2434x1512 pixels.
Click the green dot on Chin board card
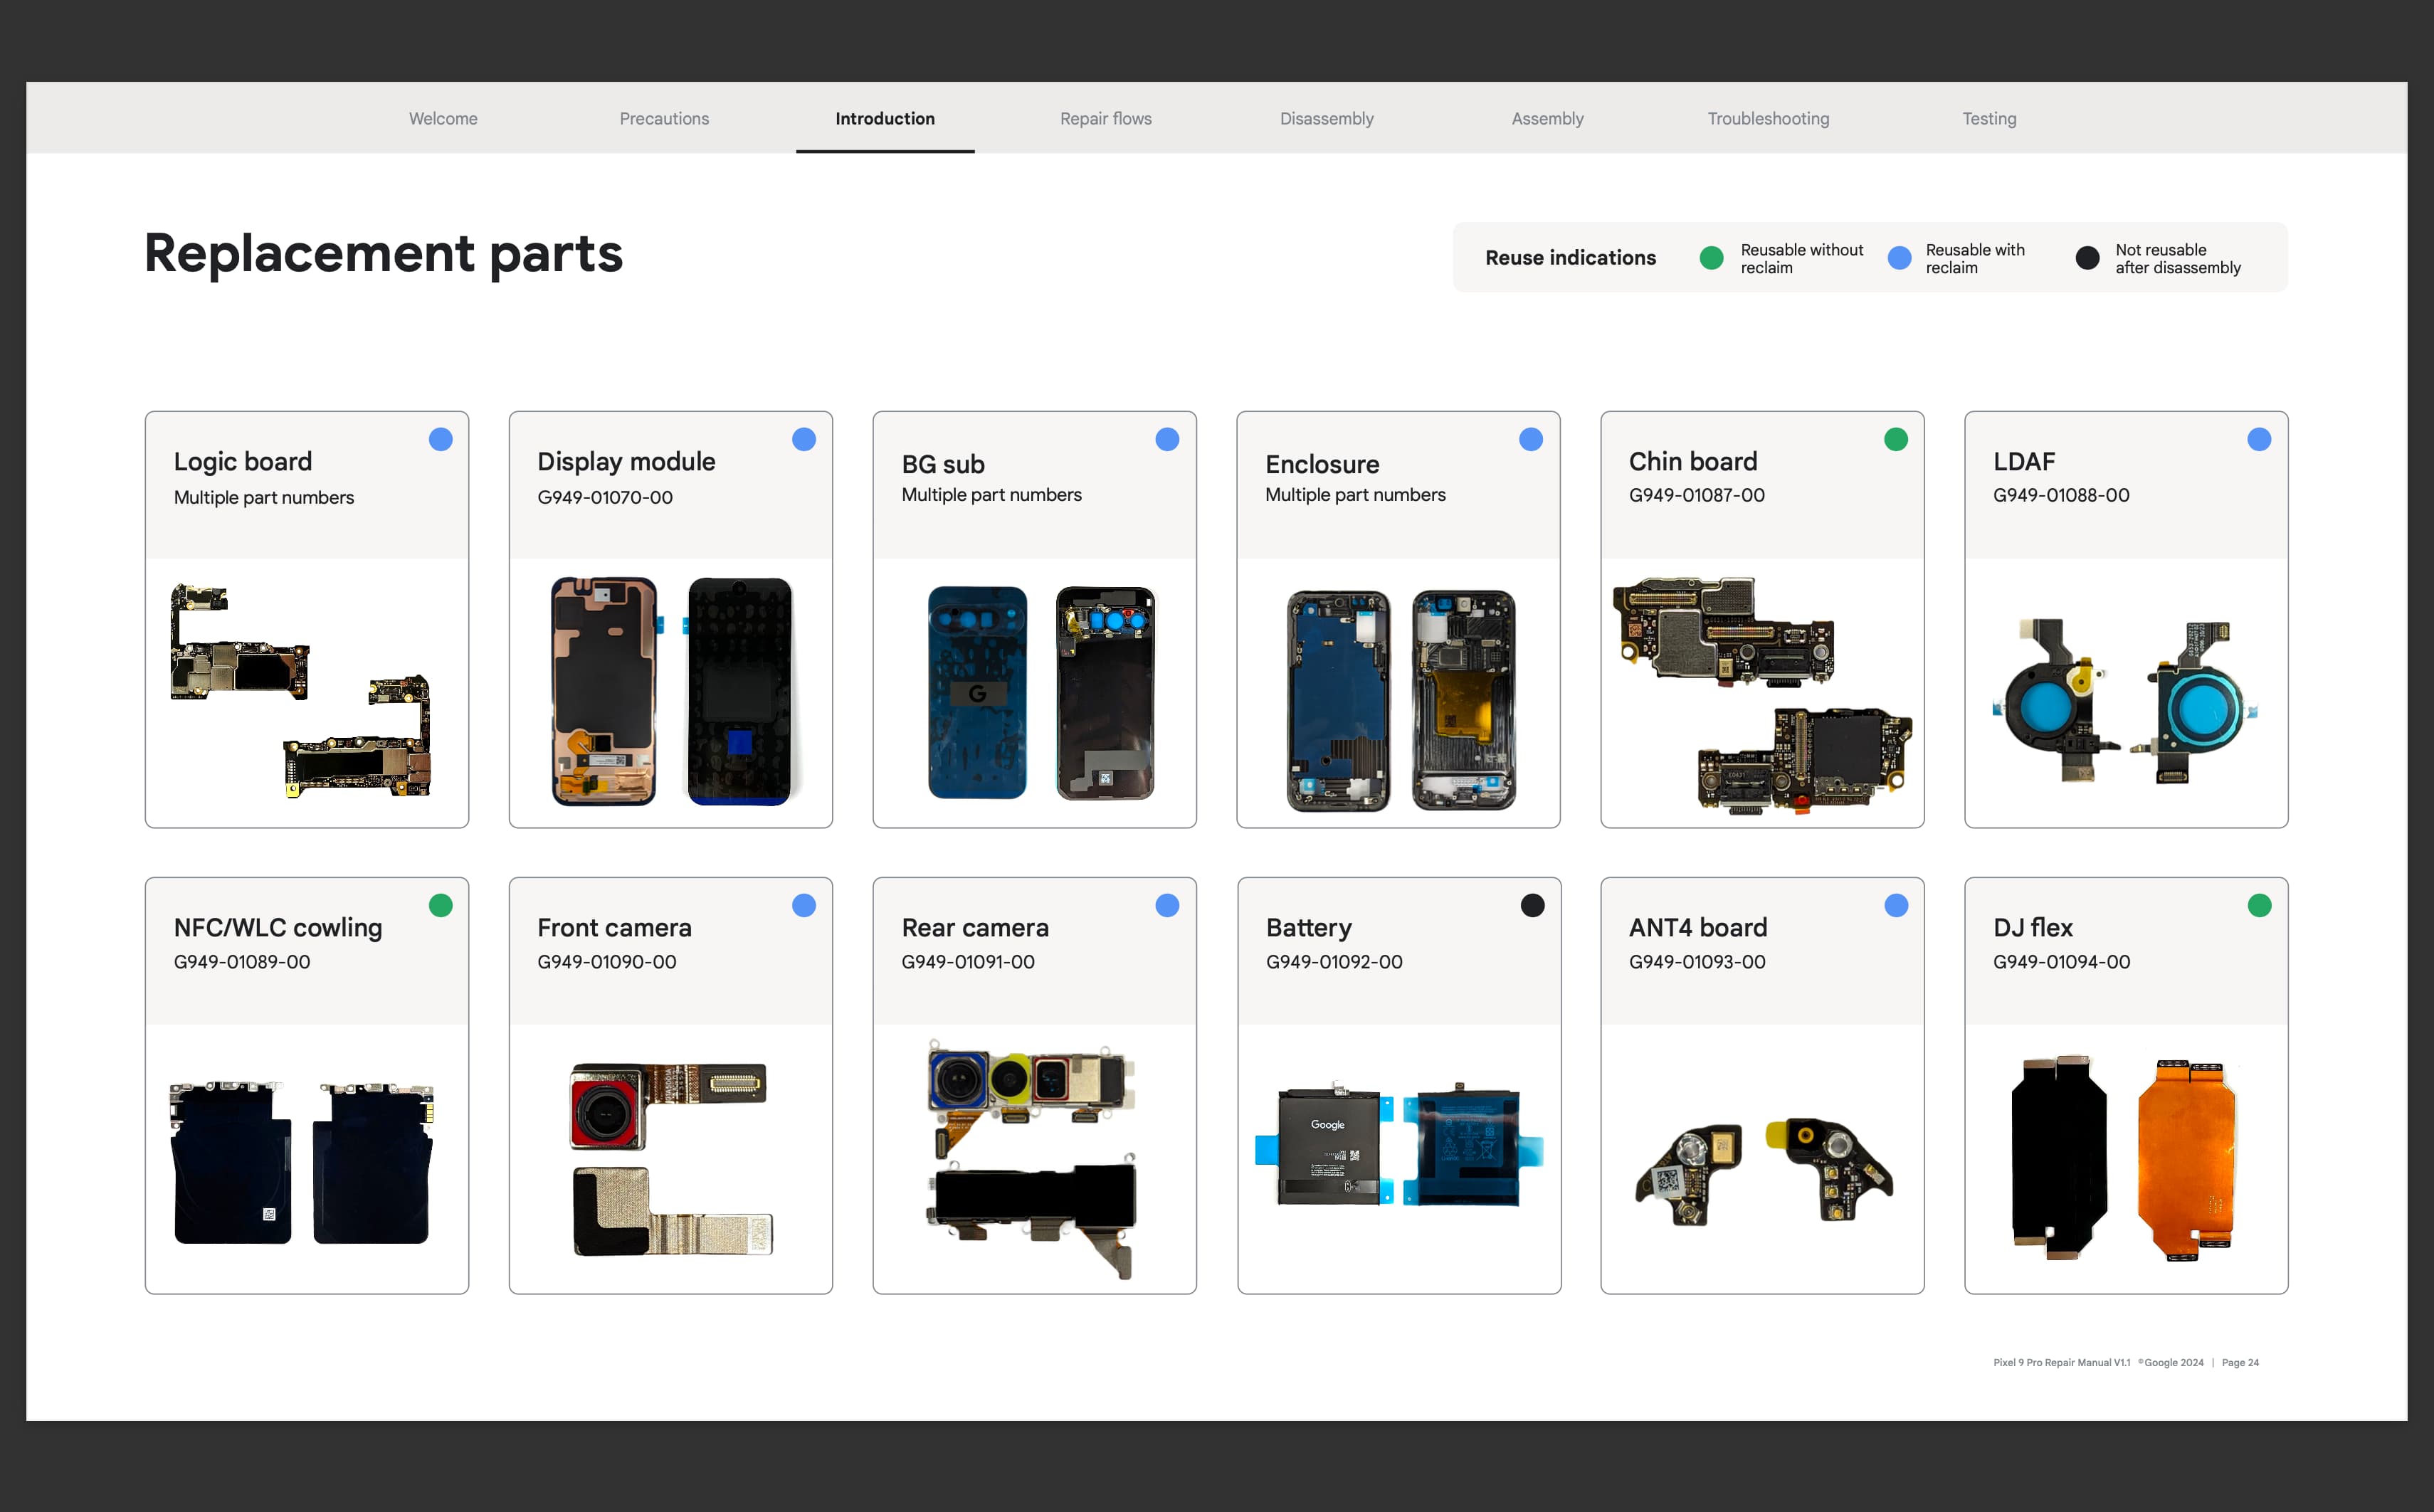[1895, 439]
